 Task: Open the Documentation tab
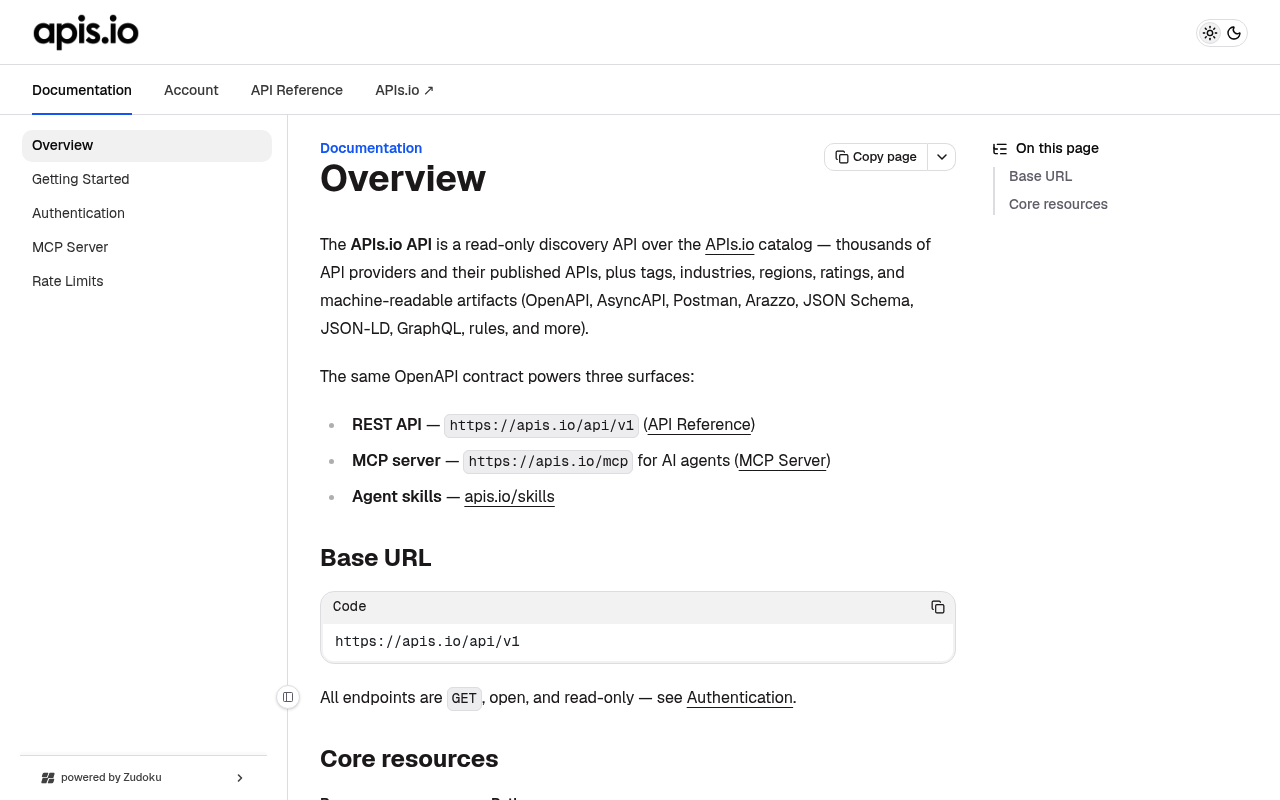pyautogui.click(x=82, y=90)
